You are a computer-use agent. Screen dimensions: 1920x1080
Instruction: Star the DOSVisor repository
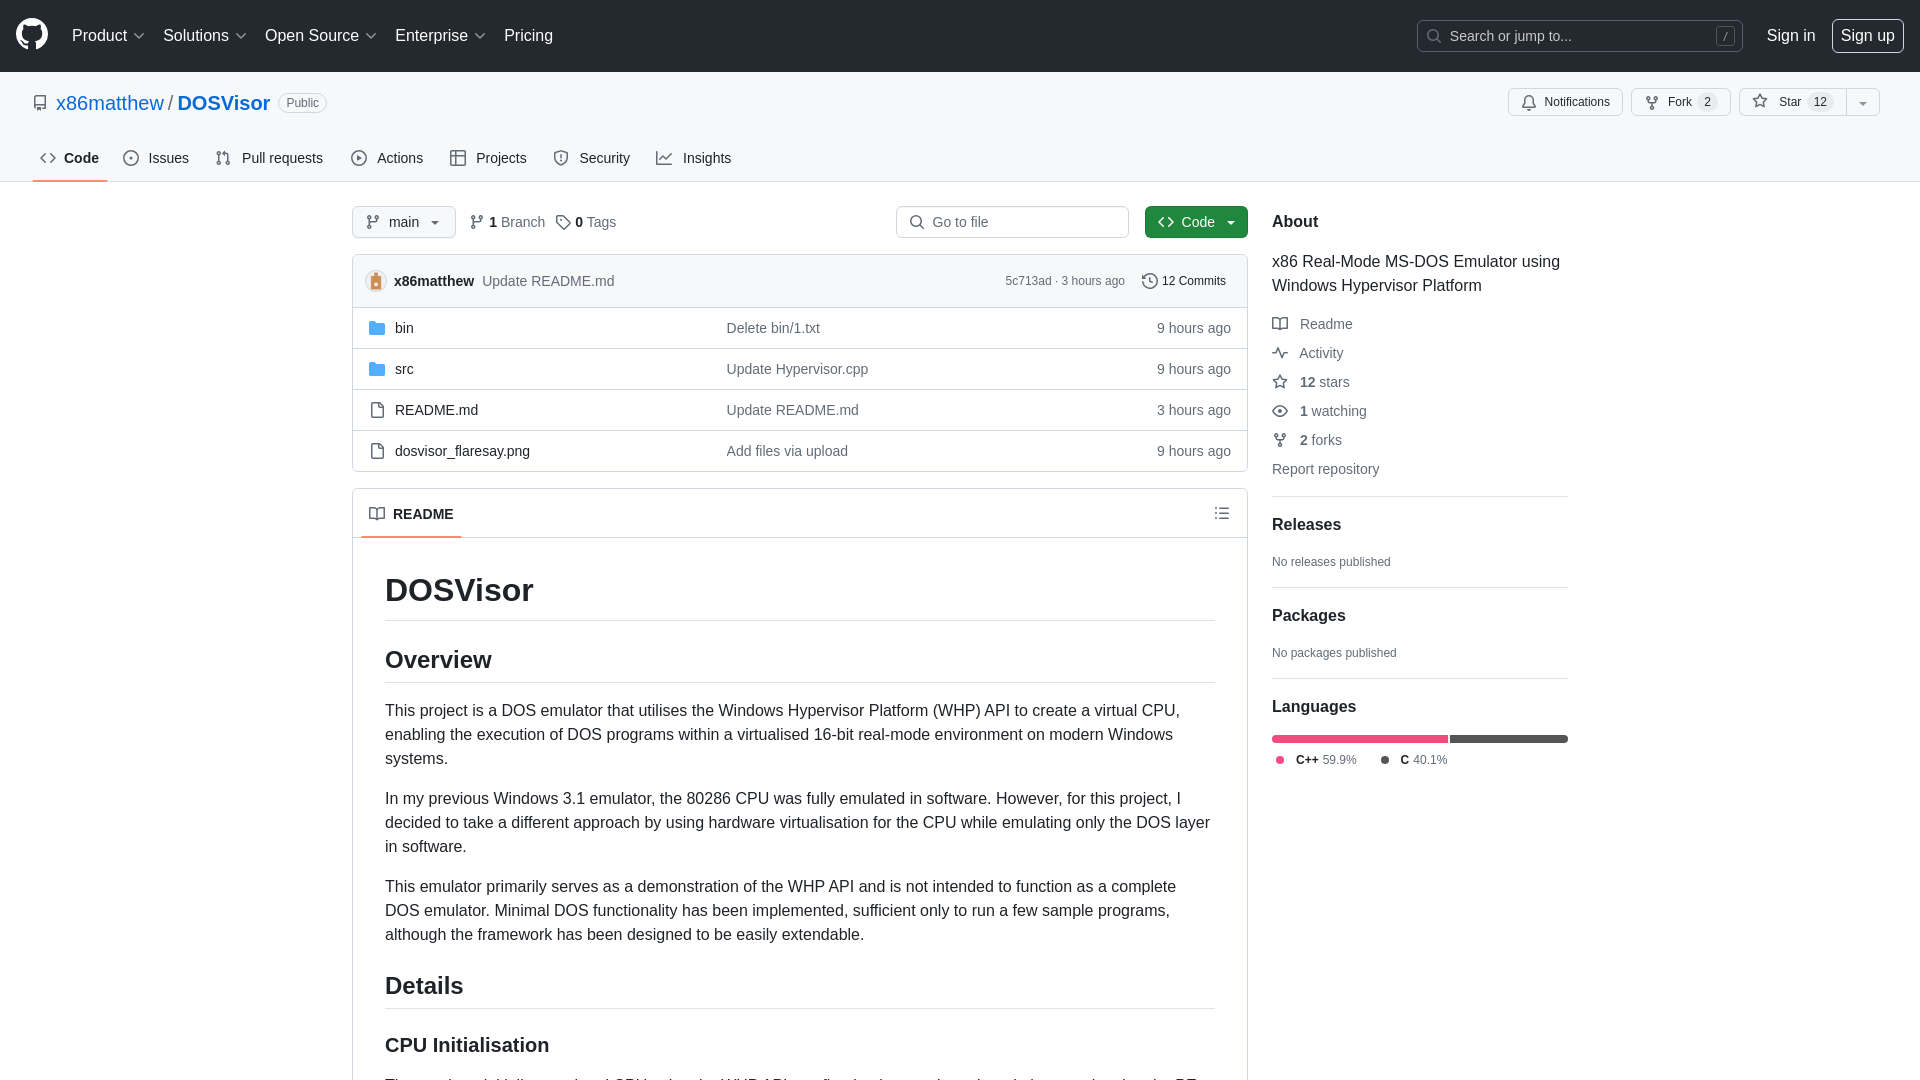(1792, 102)
